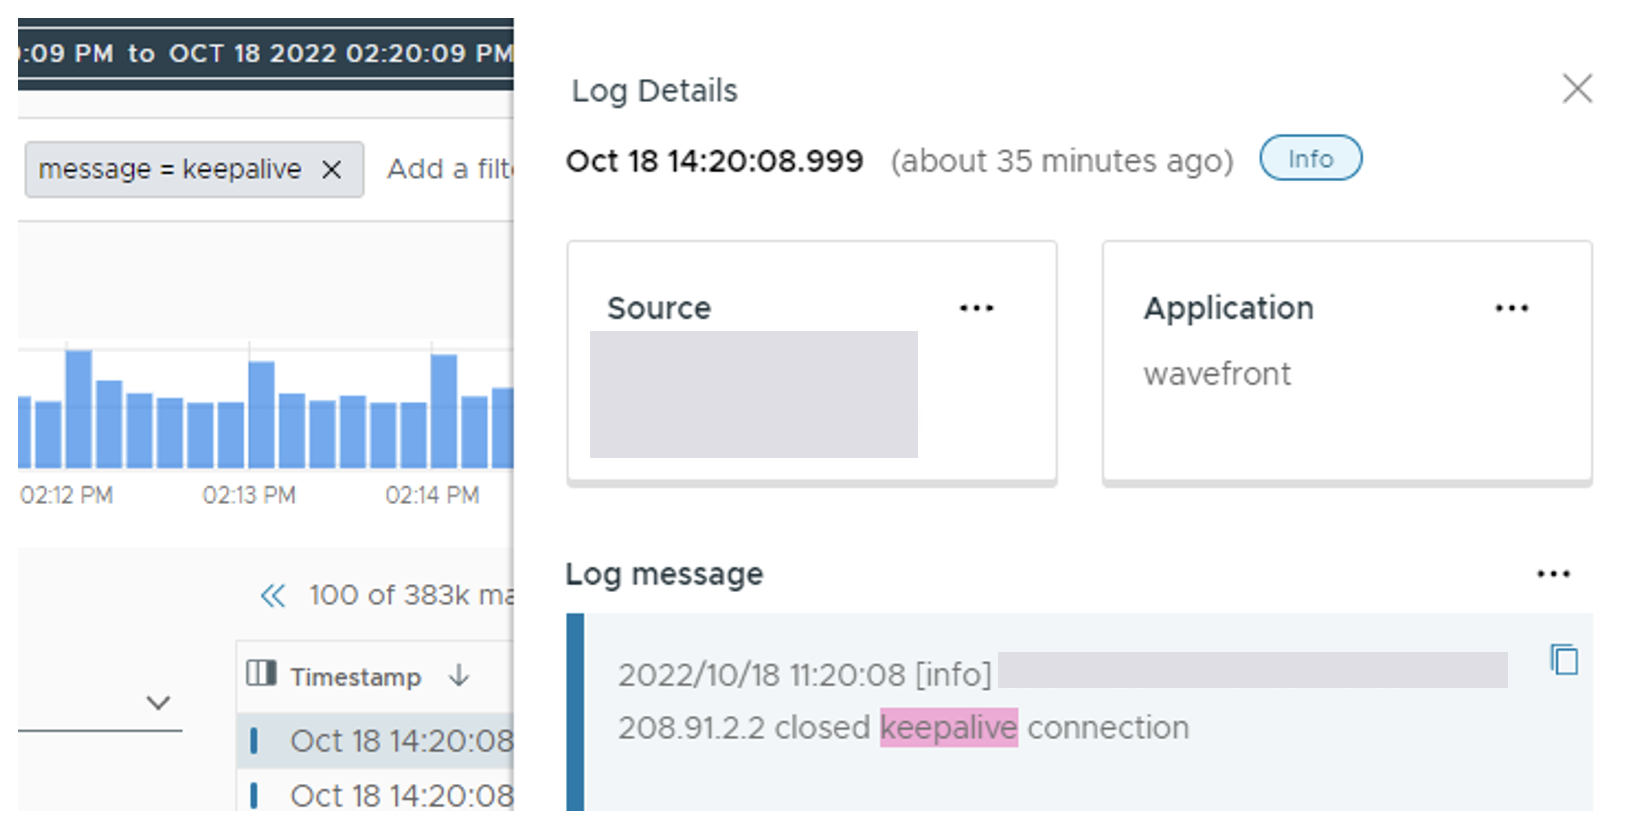Open the Log message options menu
Image resolution: width=1628 pixels, height=828 pixels.
click(x=1553, y=574)
